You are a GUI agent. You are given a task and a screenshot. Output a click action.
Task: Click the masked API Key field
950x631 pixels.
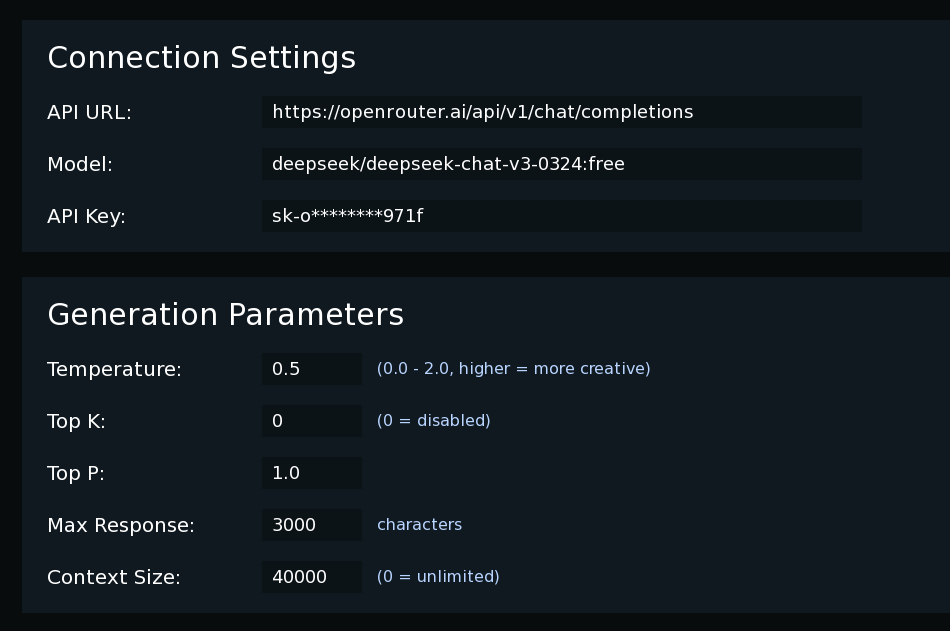point(561,216)
